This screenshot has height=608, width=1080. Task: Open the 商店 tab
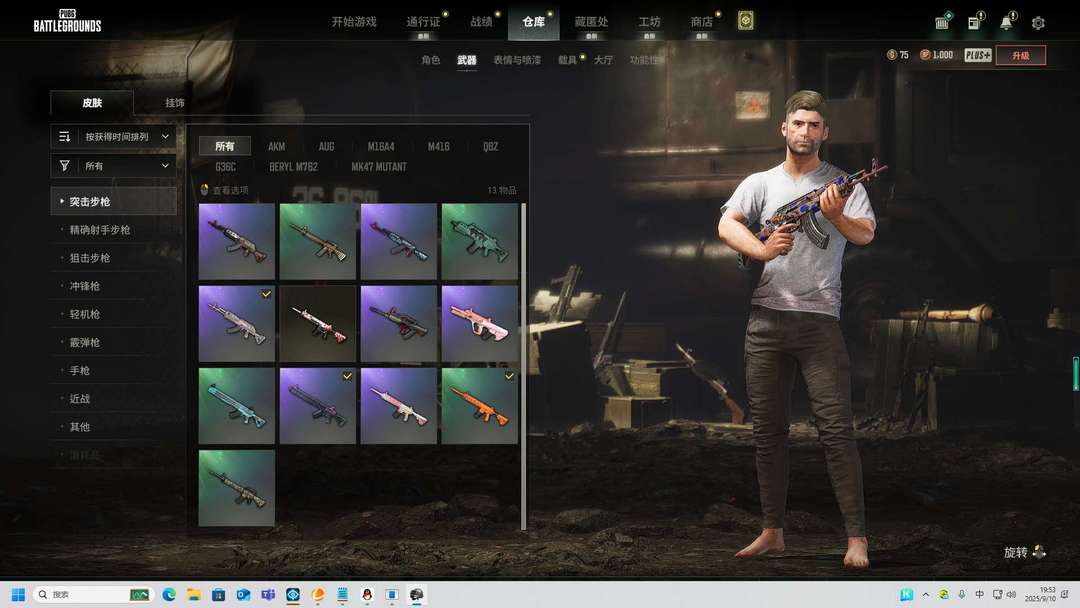(701, 21)
